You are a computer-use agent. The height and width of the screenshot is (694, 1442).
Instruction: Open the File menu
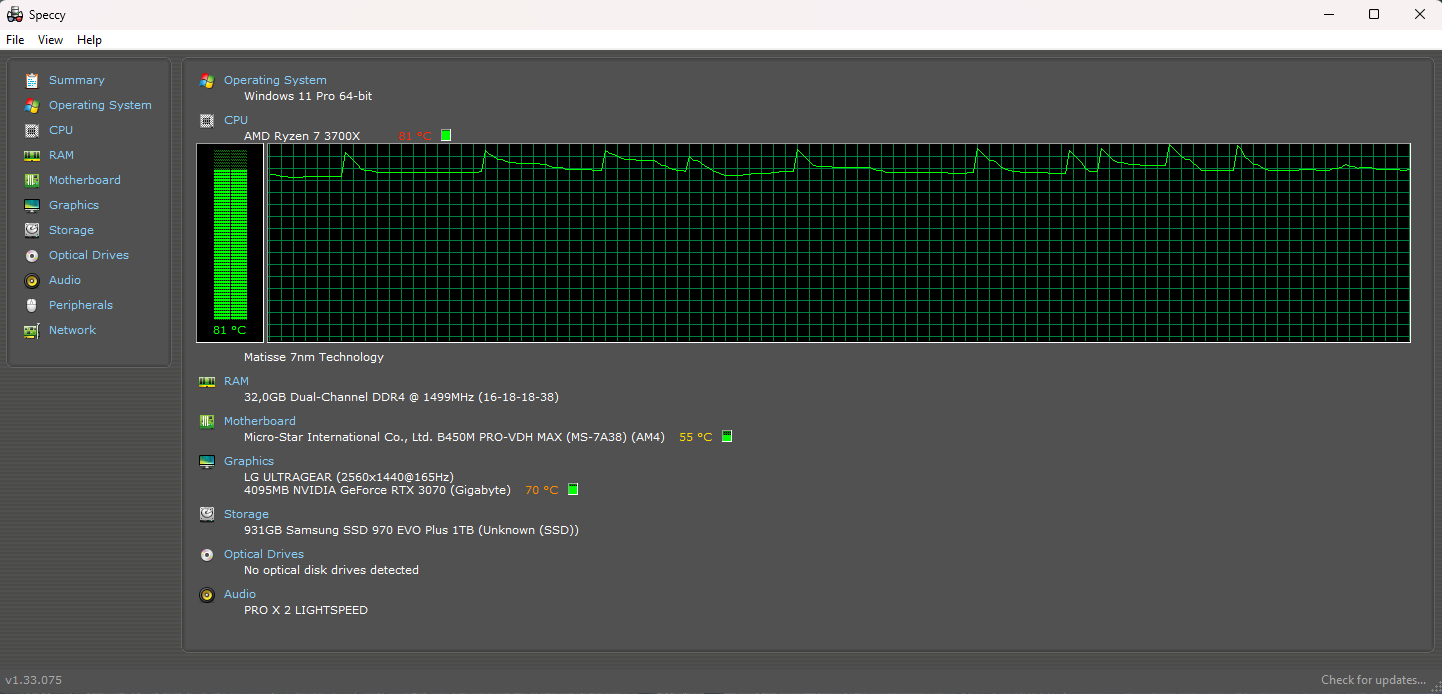[x=15, y=39]
